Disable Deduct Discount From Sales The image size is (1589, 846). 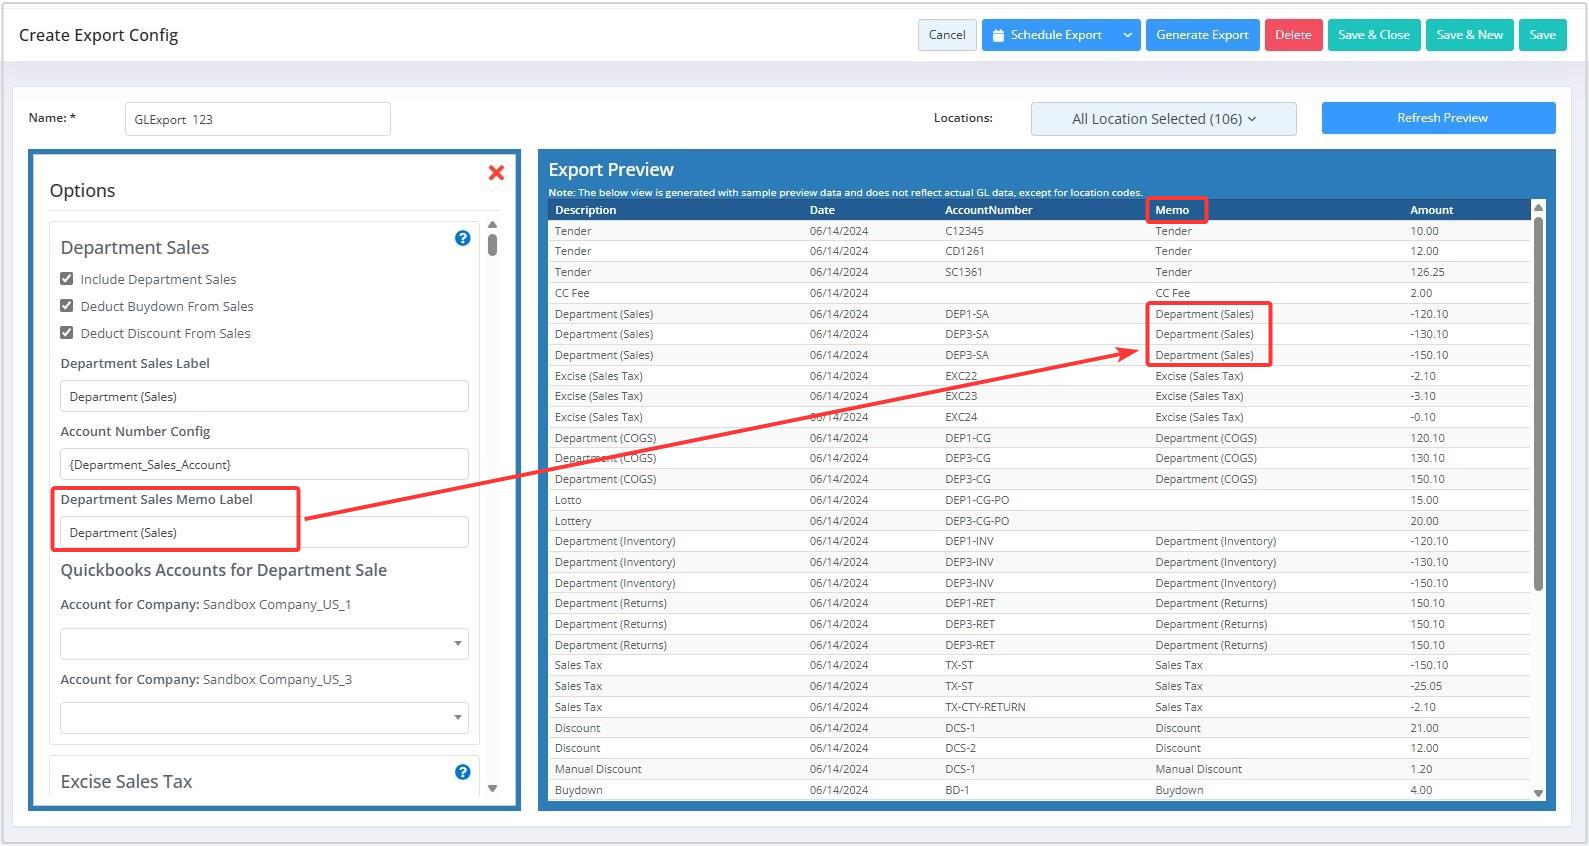click(67, 333)
